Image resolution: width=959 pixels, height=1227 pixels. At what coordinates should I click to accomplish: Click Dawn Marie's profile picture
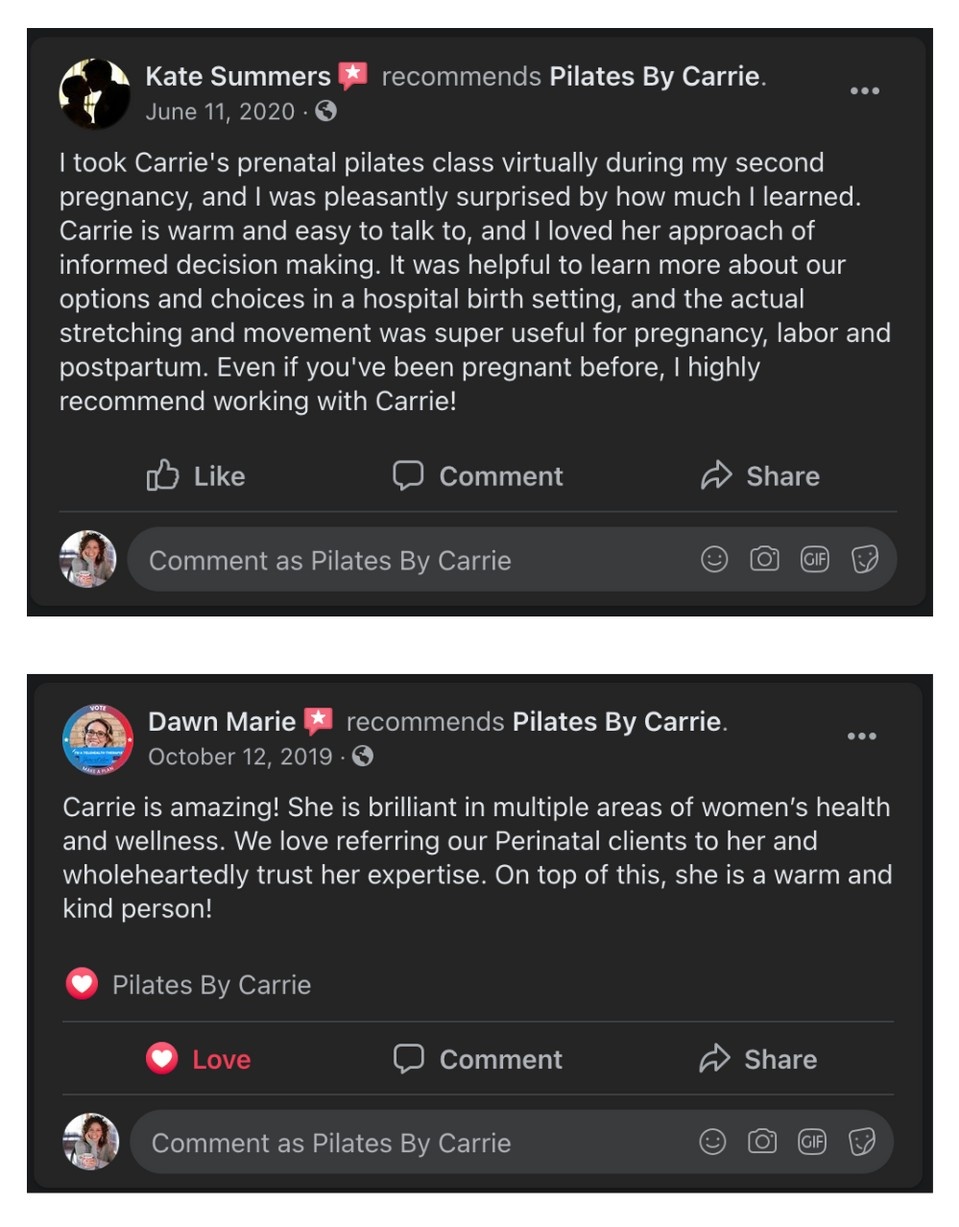pyautogui.click(x=98, y=738)
